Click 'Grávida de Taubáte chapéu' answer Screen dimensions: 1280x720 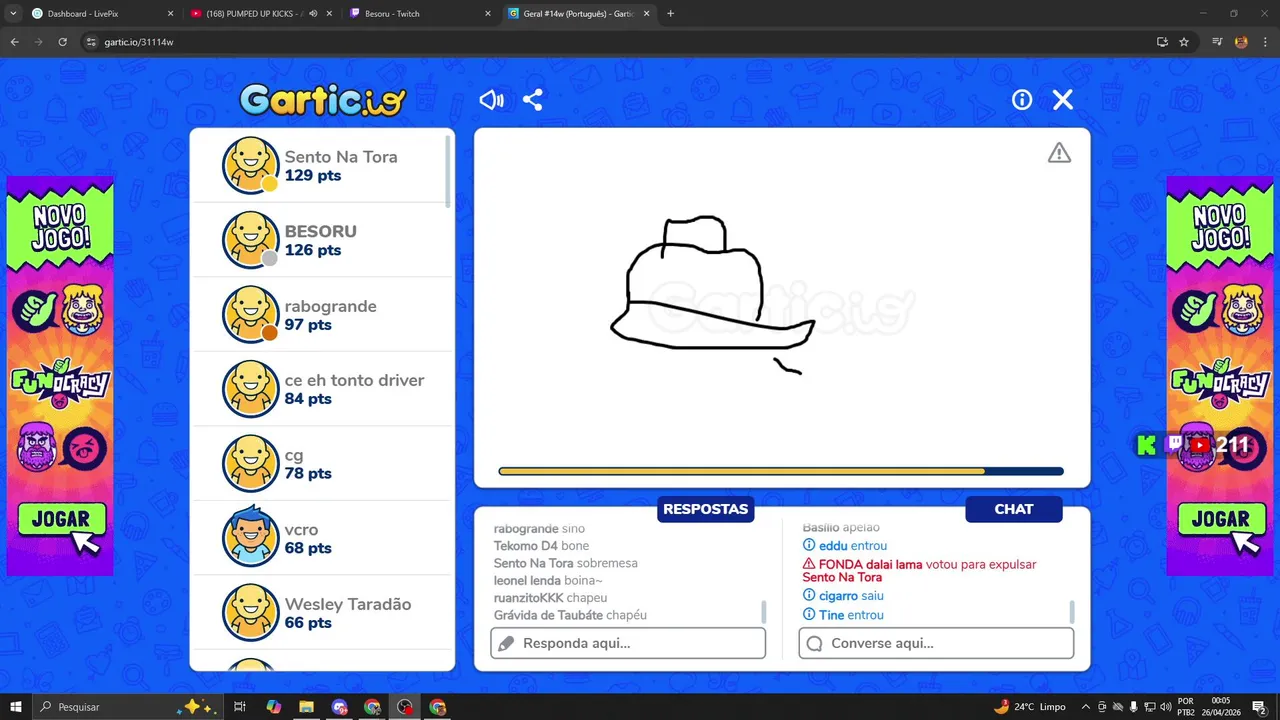[x=570, y=615]
